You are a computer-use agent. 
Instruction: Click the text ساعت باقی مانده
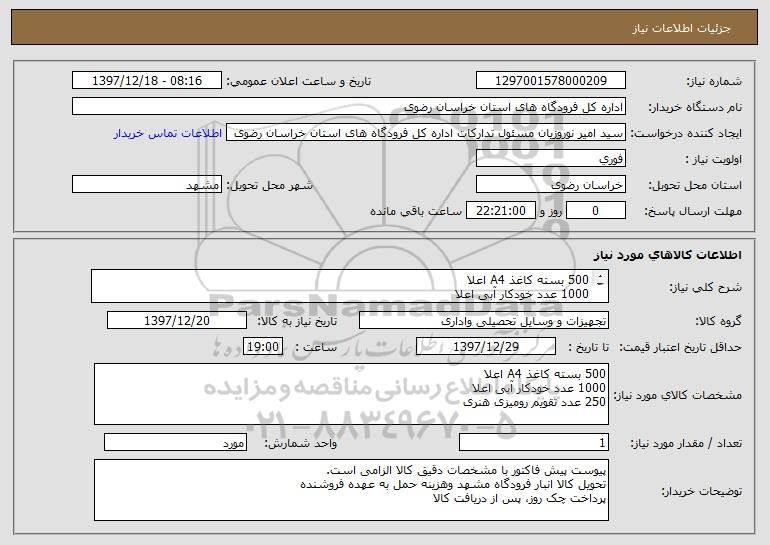[x=416, y=212]
